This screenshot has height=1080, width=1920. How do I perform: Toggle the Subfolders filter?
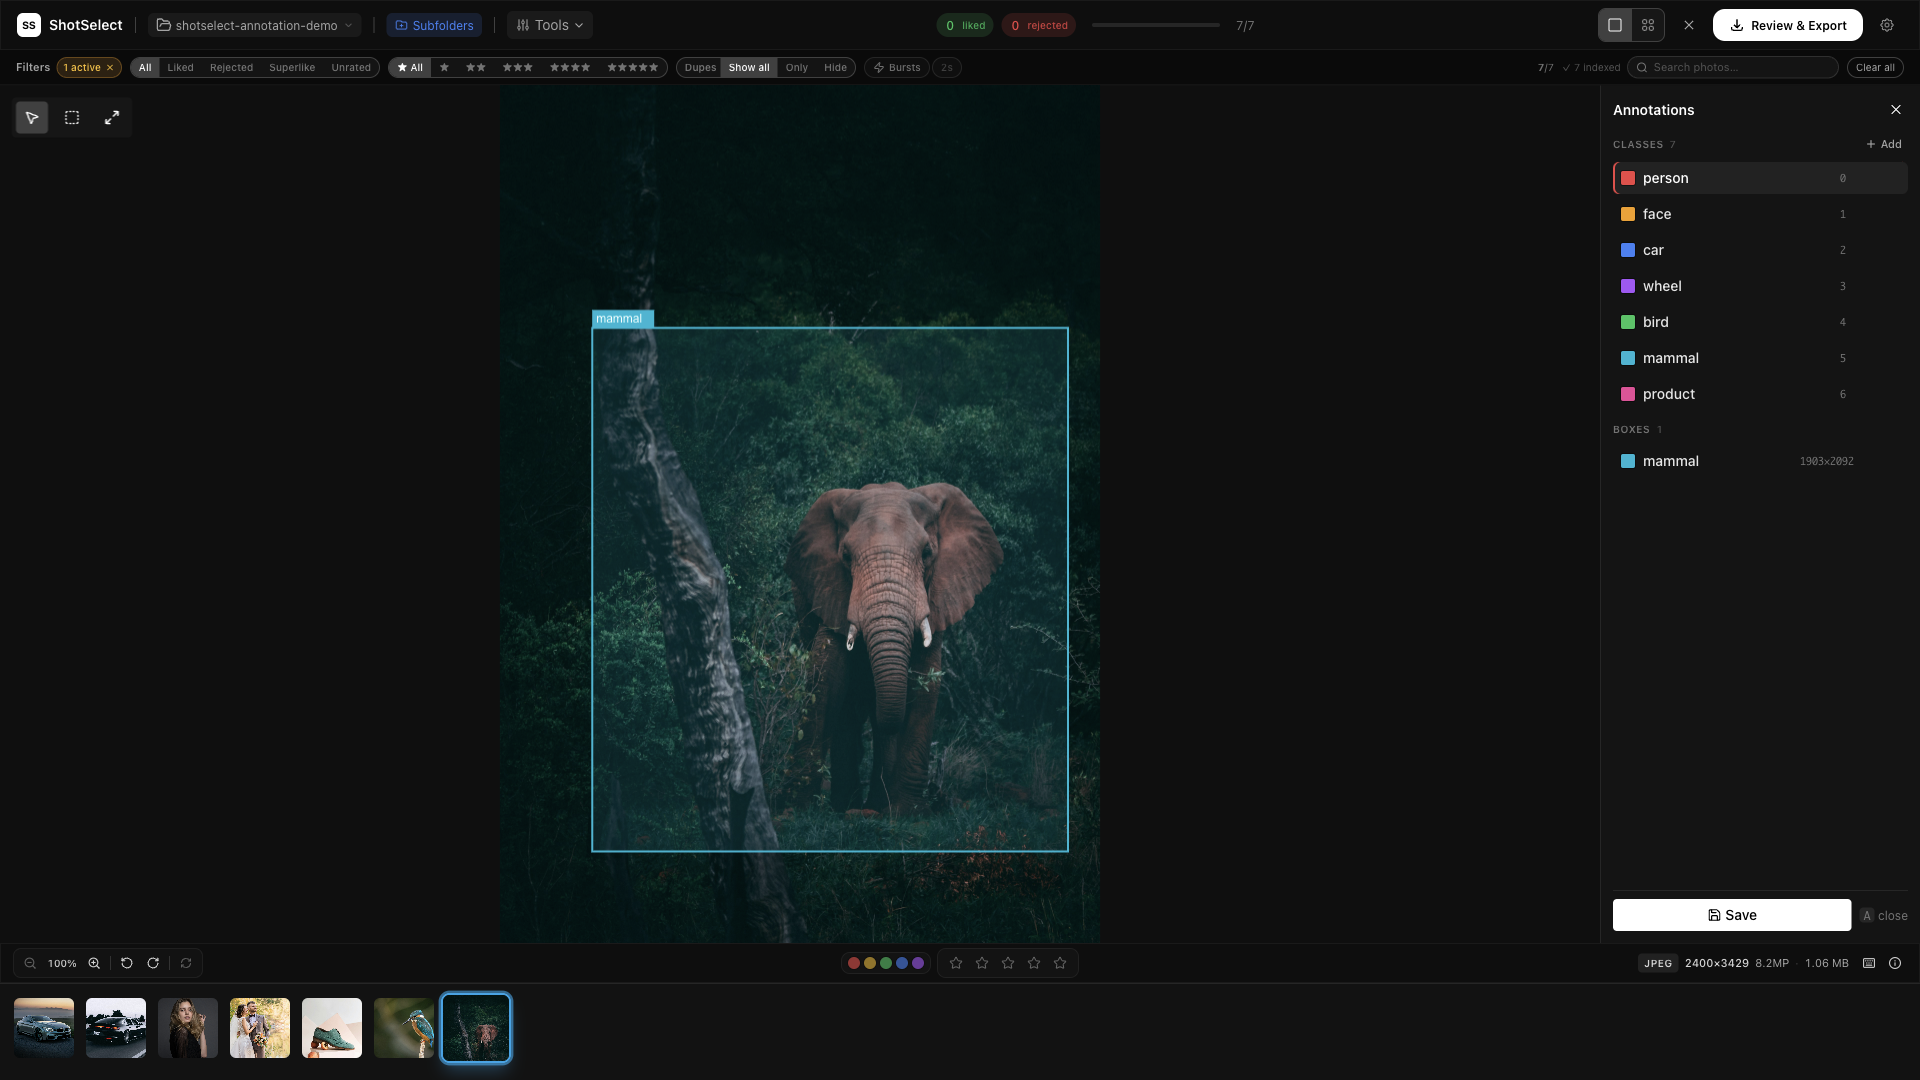[x=434, y=25]
